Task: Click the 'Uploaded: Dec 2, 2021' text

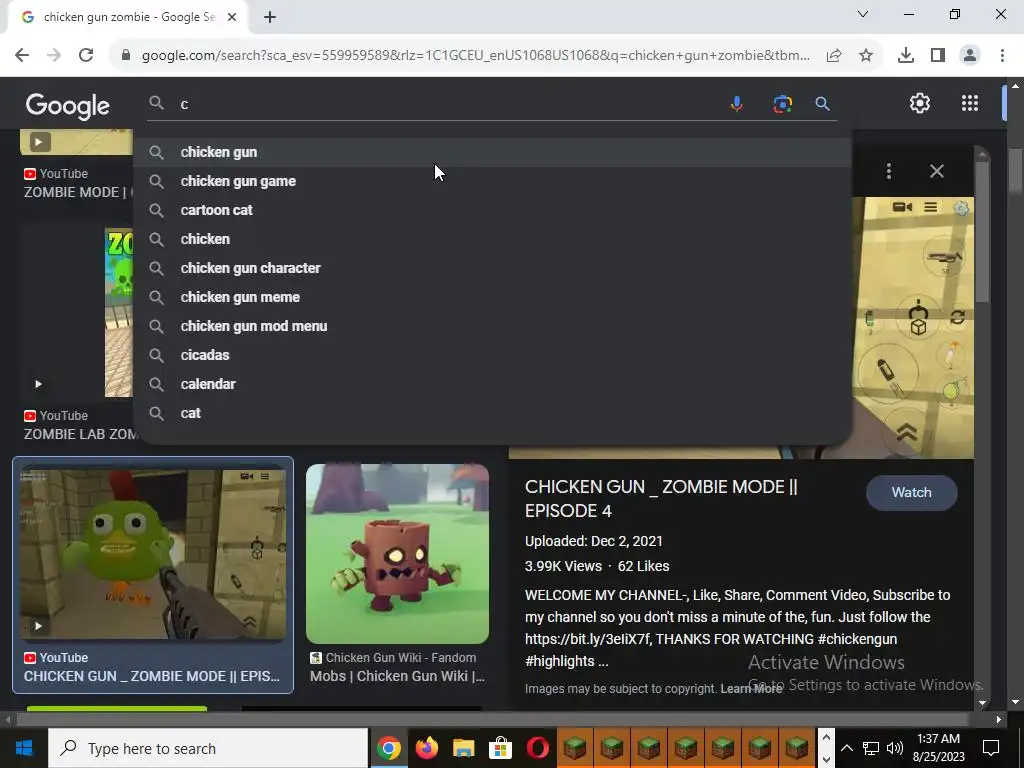Action: click(x=594, y=541)
